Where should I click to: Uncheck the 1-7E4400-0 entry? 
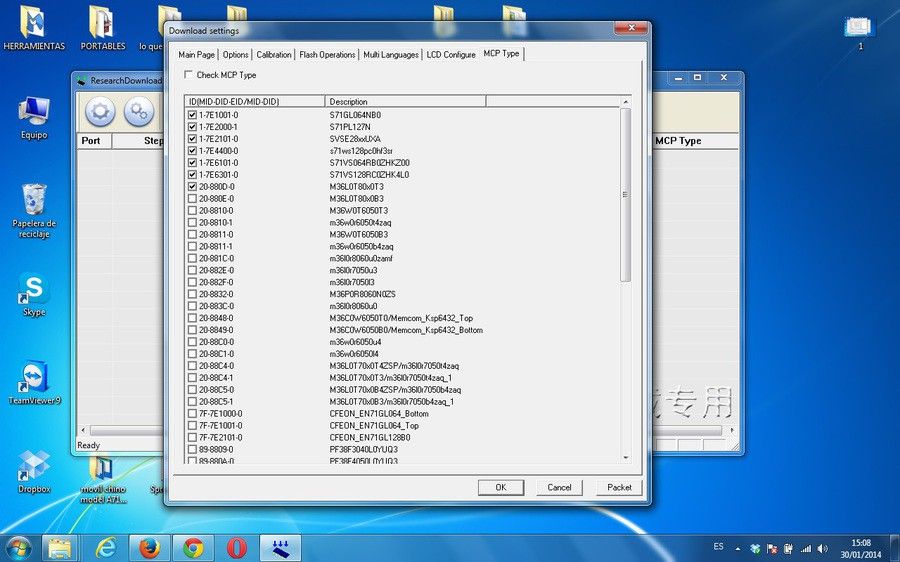tap(192, 151)
